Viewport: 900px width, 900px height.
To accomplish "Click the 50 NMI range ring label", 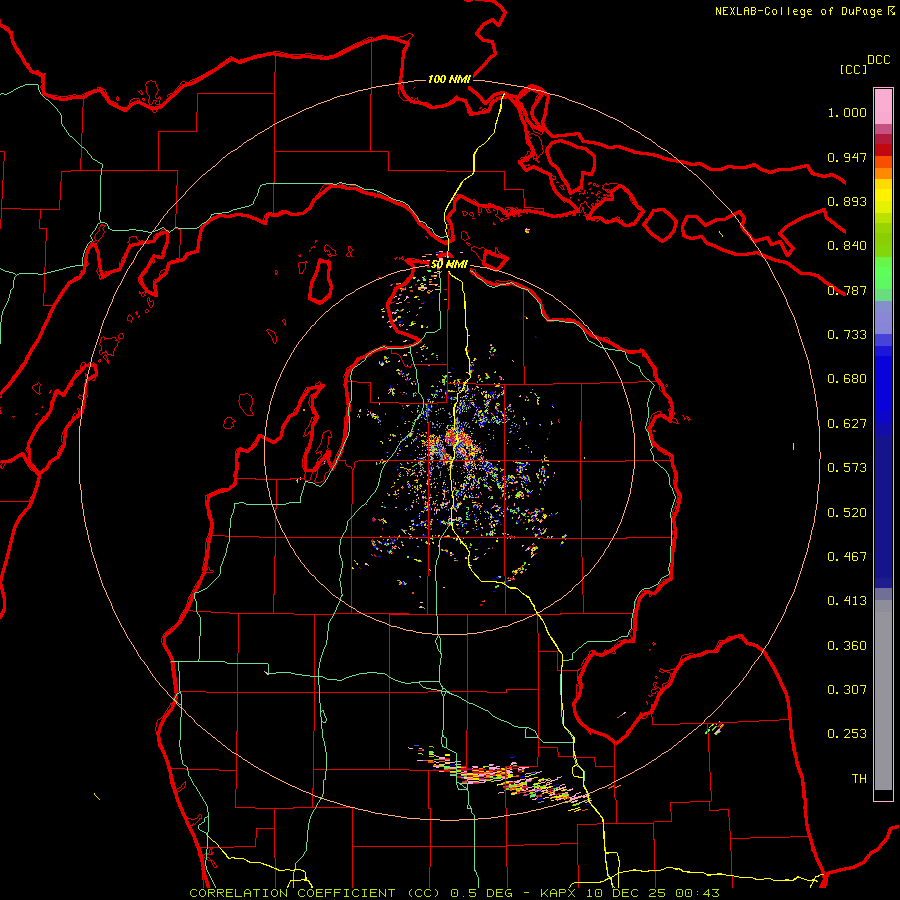I will pos(449,265).
